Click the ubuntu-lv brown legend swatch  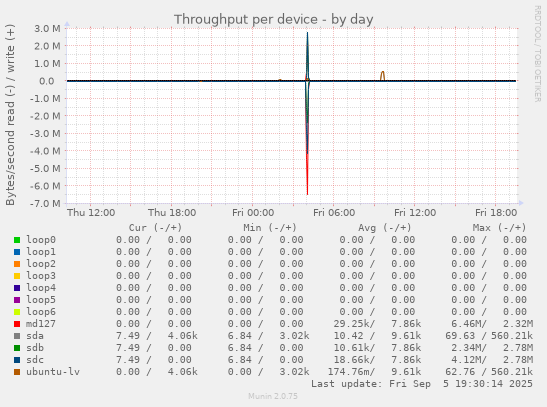click(17, 372)
